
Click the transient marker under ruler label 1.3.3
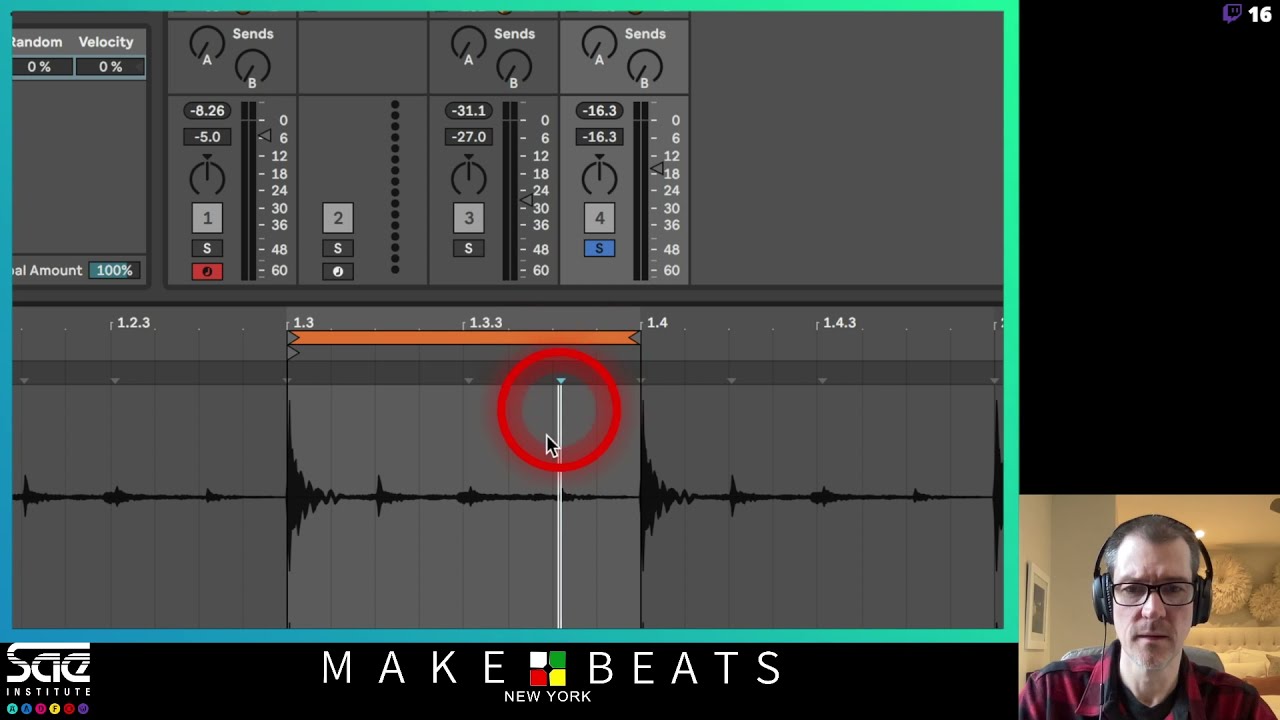click(x=469, y=380)
